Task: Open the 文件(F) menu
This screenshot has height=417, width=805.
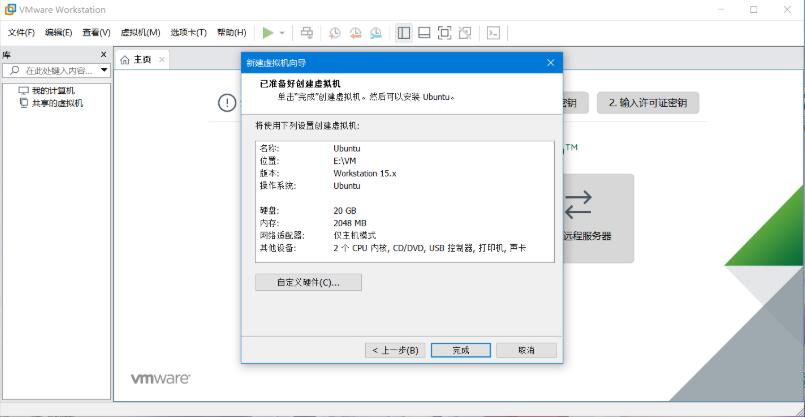Action: [21, 32]
